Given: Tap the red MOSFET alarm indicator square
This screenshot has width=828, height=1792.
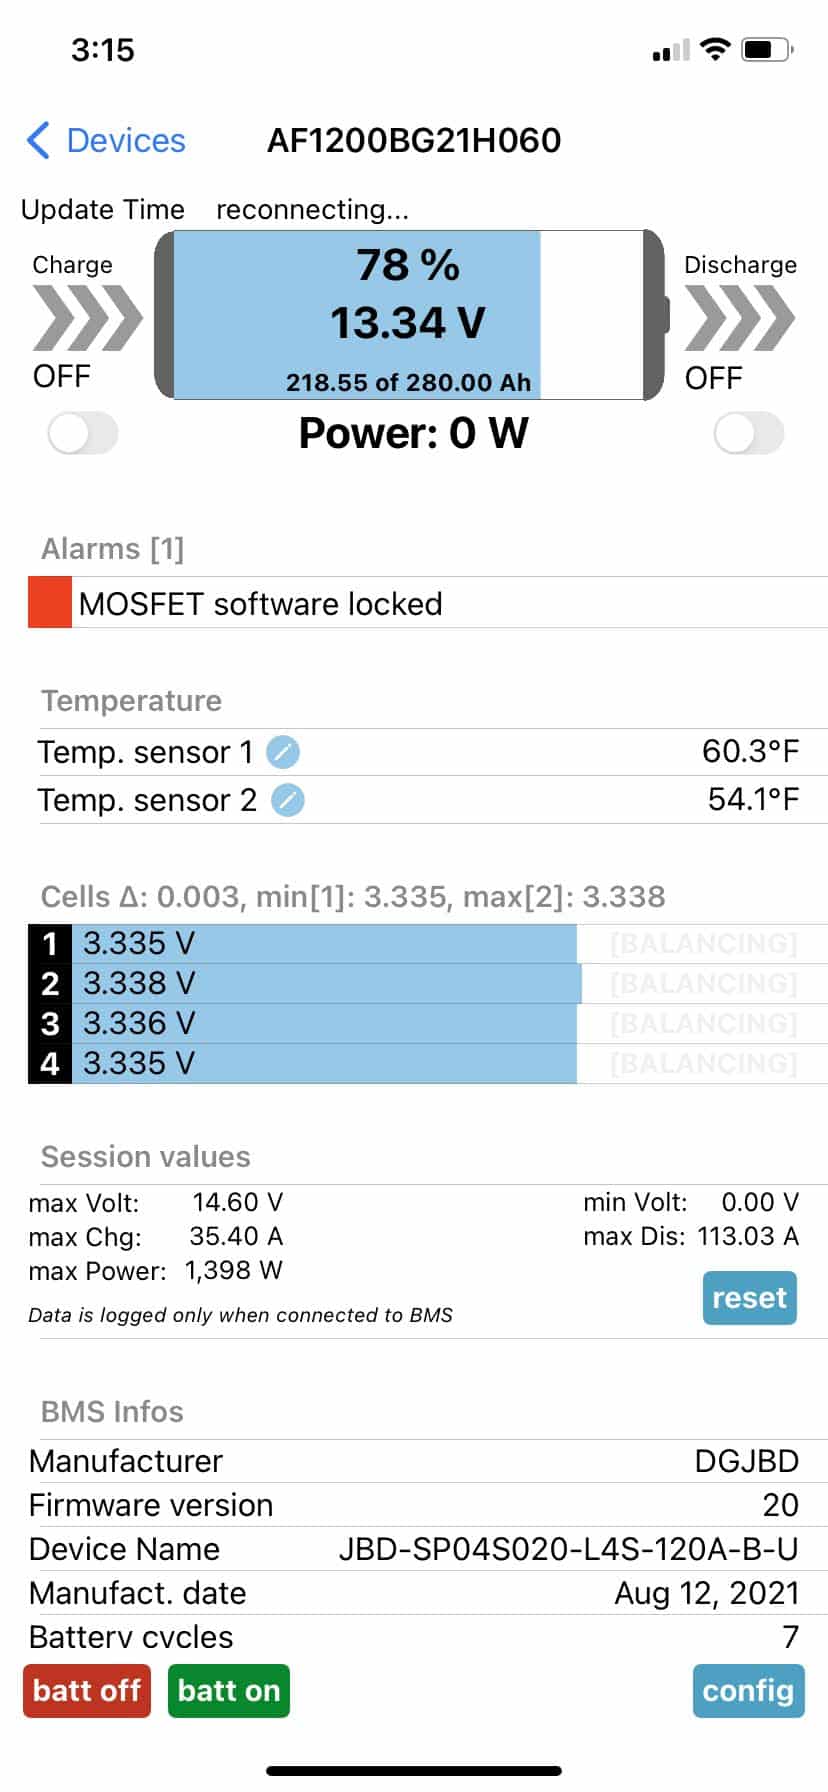Looking at the screenshot, I should coord(50,603).
